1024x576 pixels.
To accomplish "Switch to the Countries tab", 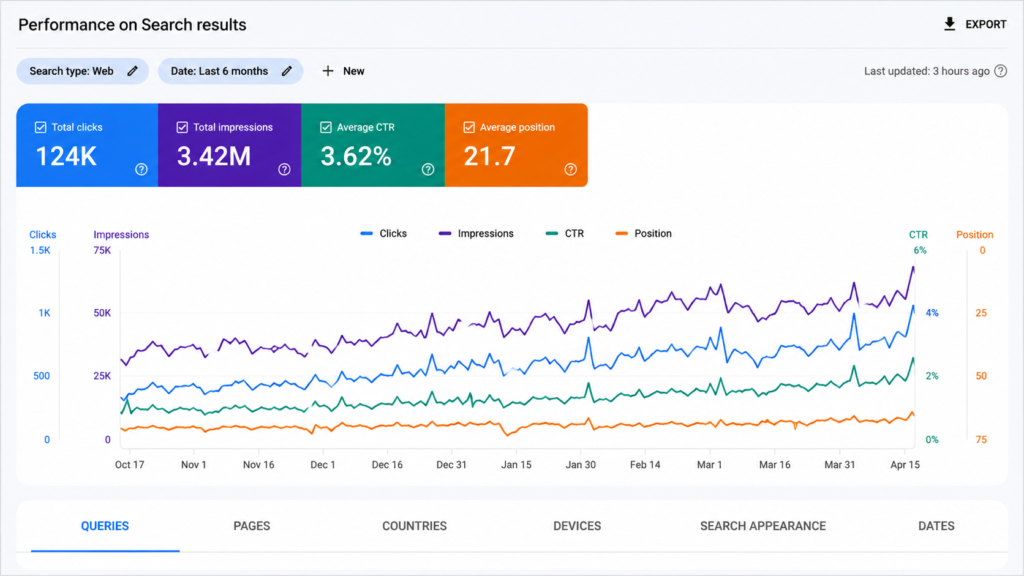I will click(x=414, y=526).
